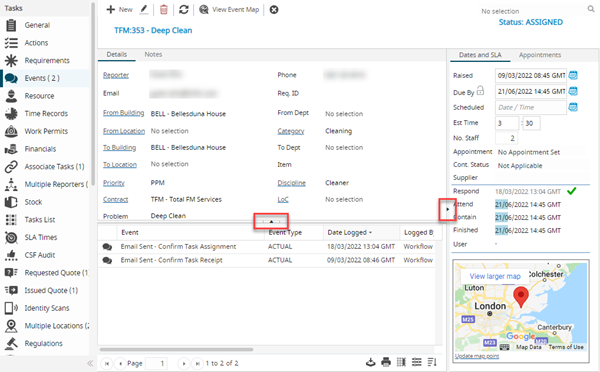Click View larger map link
Image resolution: width=600 pixels, height=372 pixels.
pyautogui.click(x=495, y=276)
